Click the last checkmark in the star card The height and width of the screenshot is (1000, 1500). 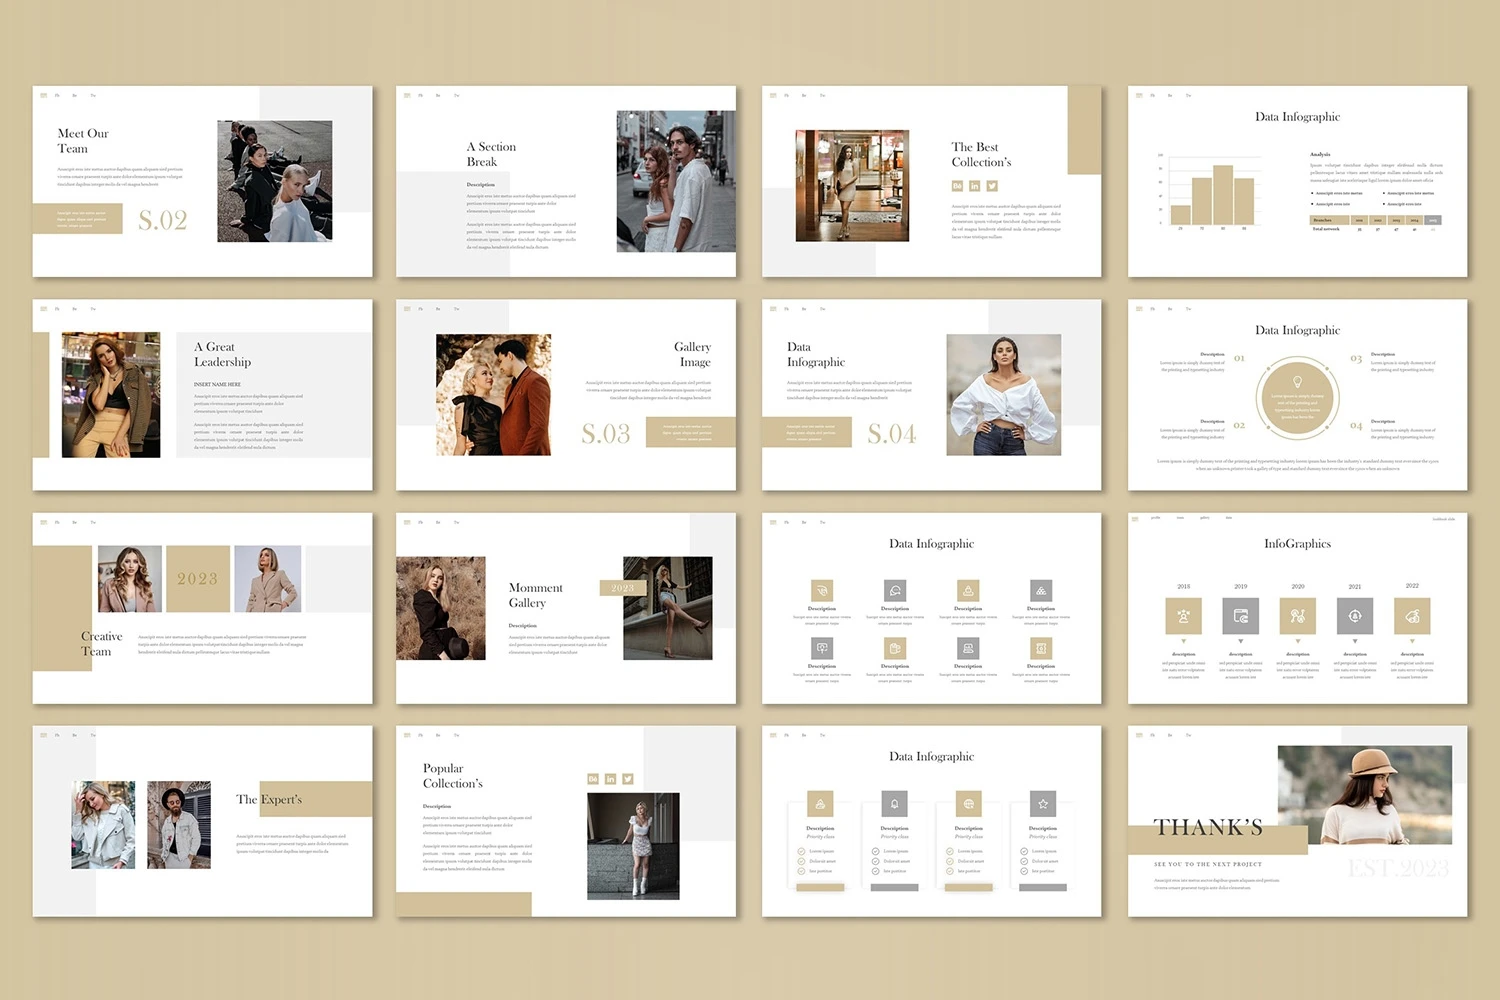[x=1024, y=871]
